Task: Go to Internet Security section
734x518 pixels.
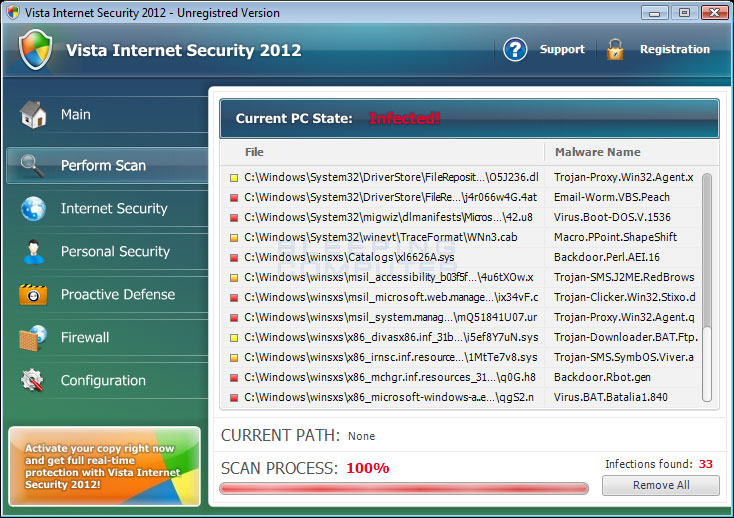Action: click(107, 208)
